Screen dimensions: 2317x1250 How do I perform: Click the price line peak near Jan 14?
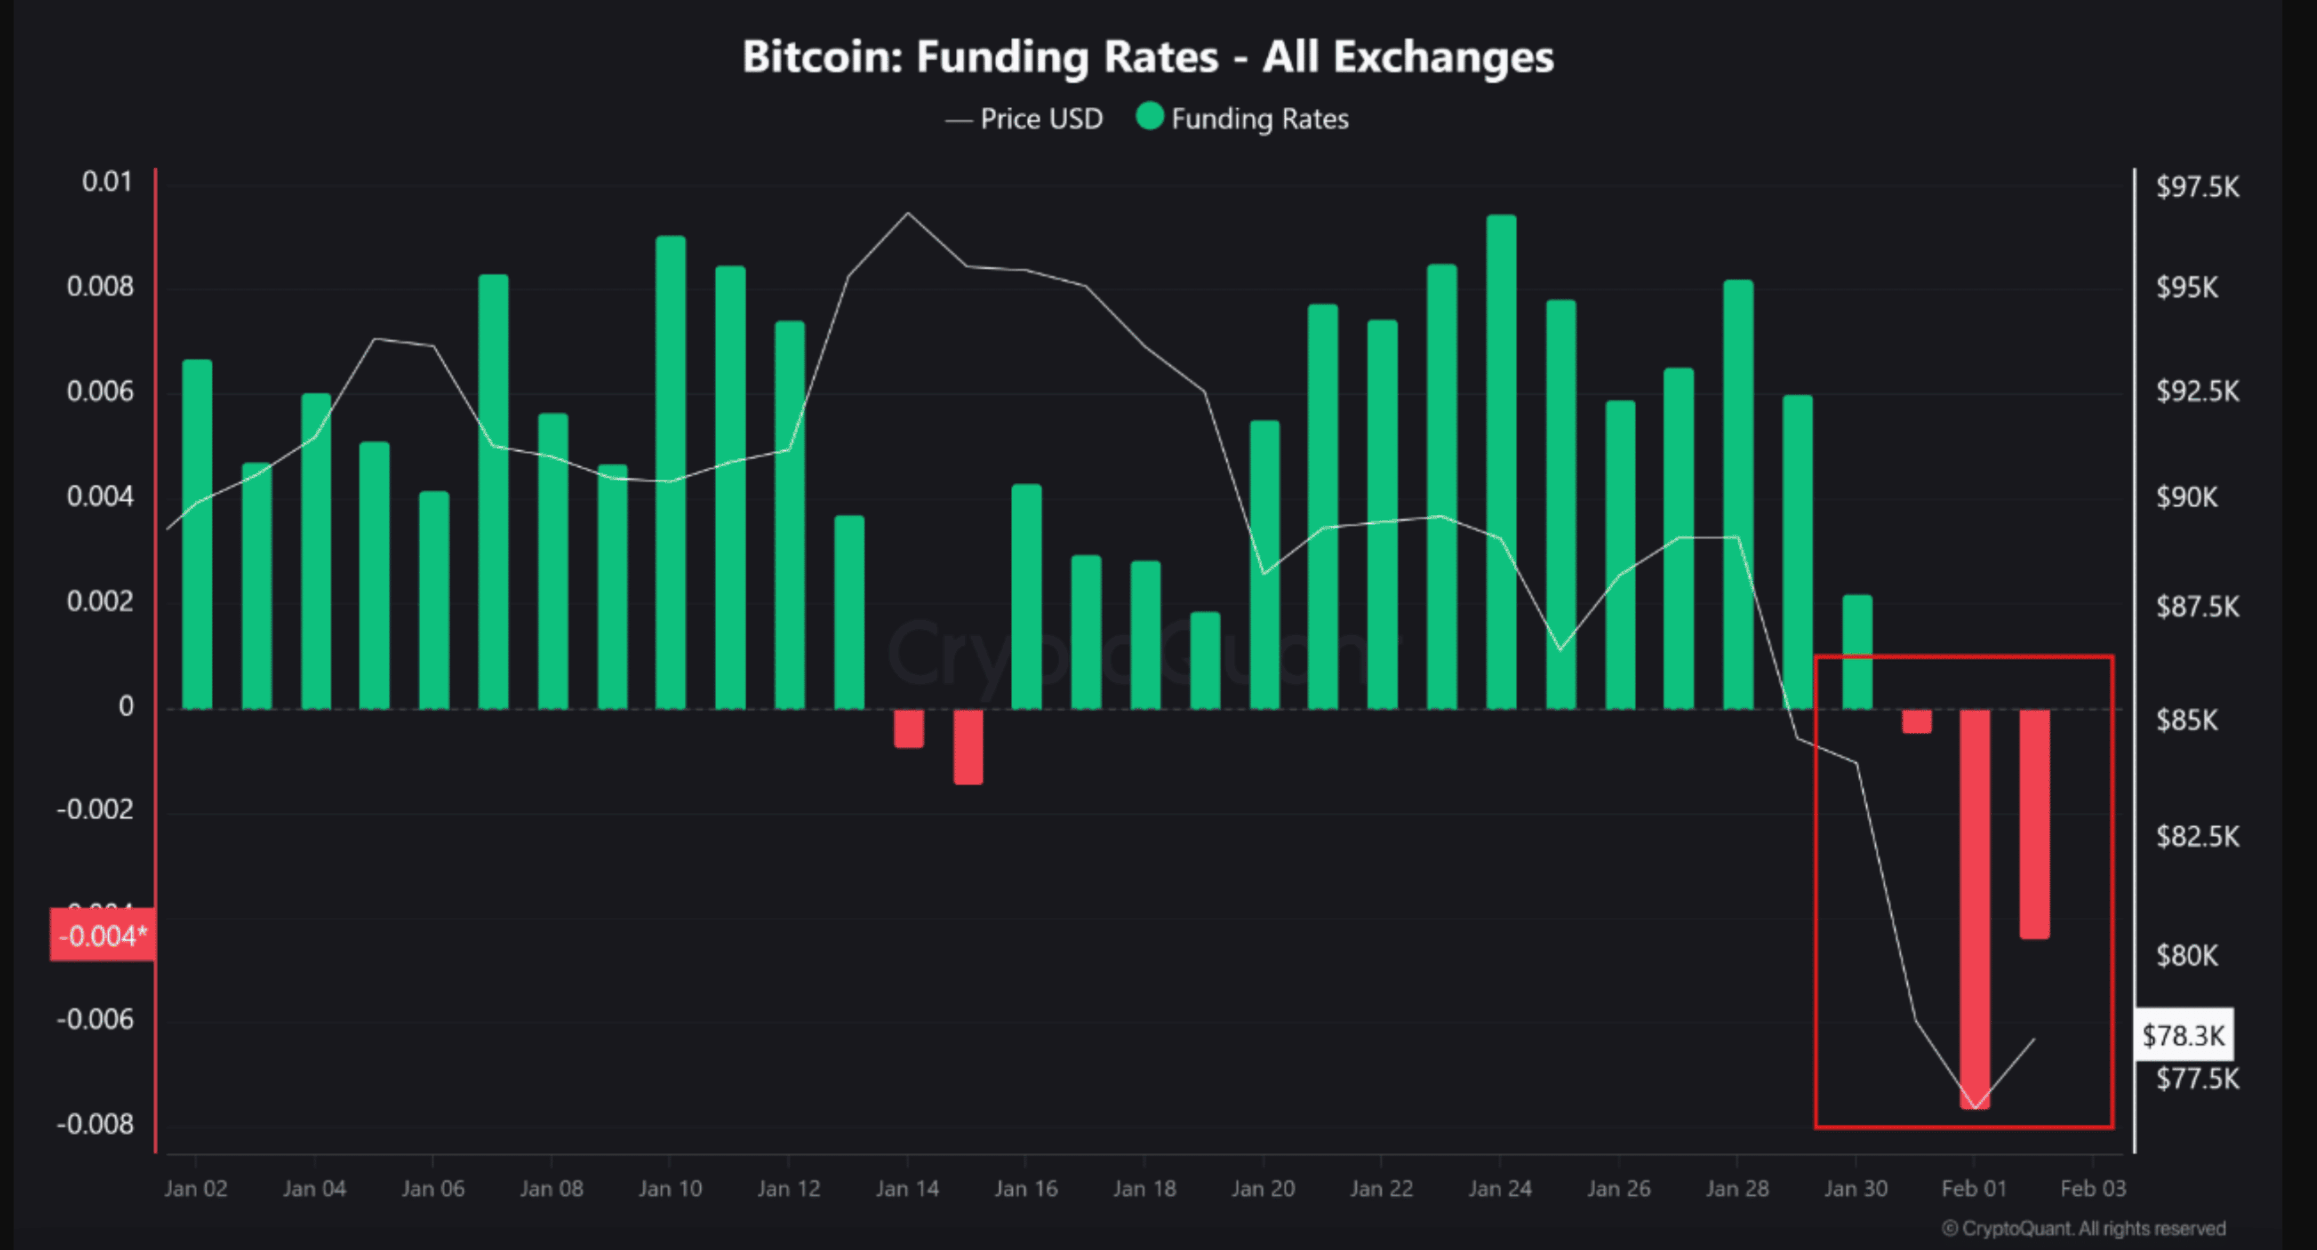[908, 213]
